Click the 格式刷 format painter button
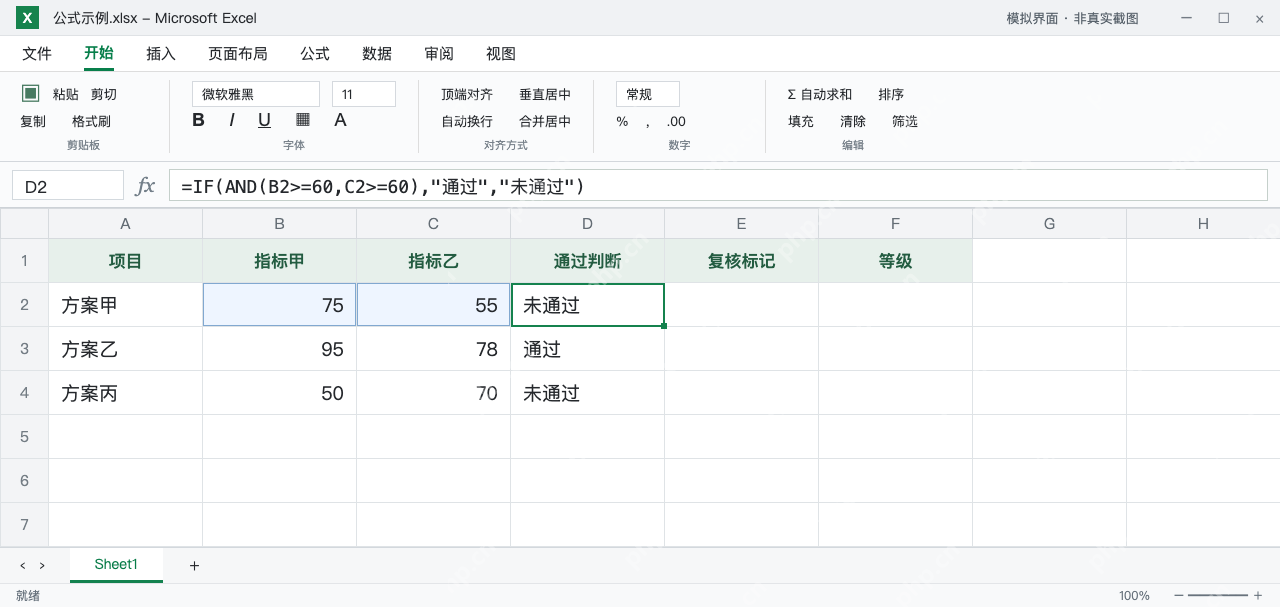Image resolution: width=1280 pixels, height=608 pixels. point(91,121)
